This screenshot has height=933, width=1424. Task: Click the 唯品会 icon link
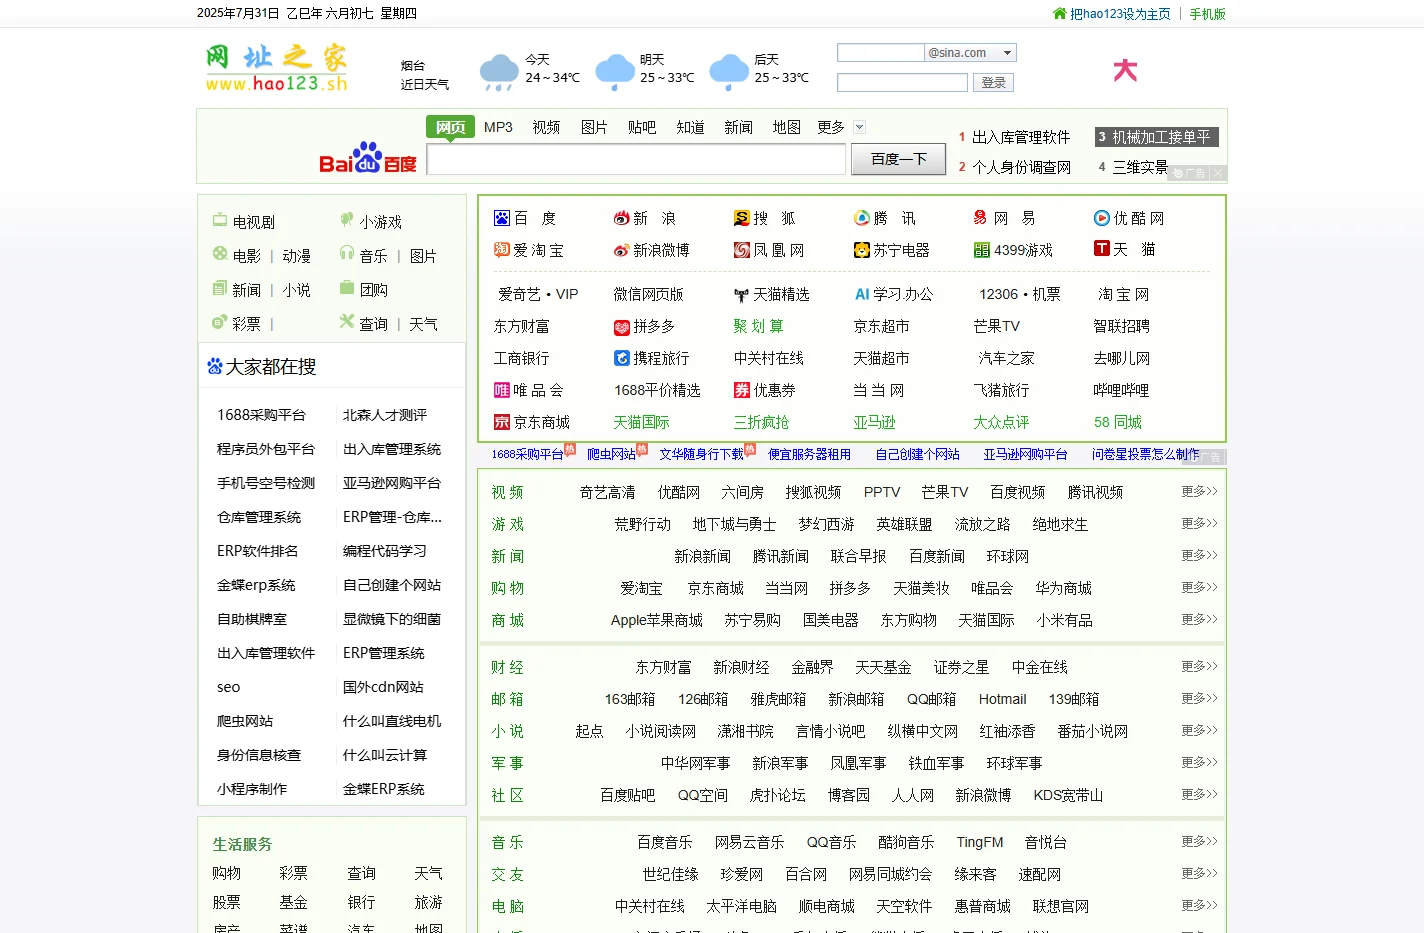tap(502, 390)
